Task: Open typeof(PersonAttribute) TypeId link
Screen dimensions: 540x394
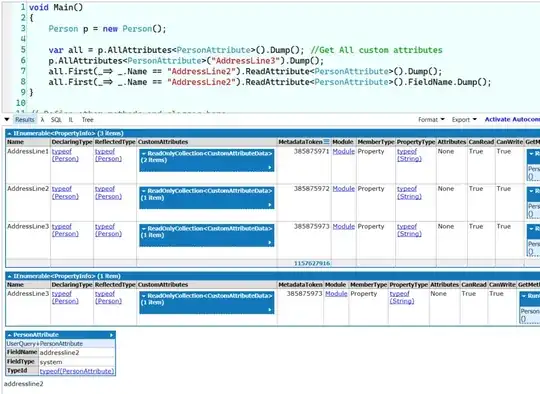Action: coord(76,371)
